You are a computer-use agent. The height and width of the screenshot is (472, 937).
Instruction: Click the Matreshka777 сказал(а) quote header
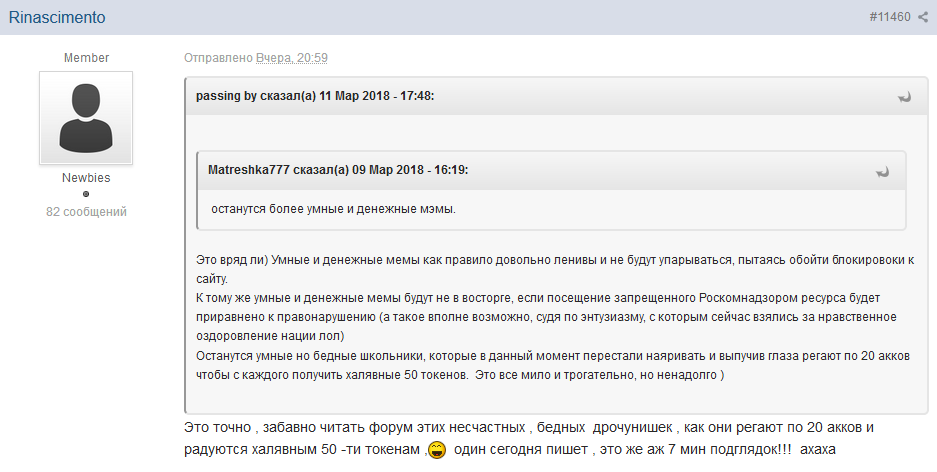(x=338, y=170)
